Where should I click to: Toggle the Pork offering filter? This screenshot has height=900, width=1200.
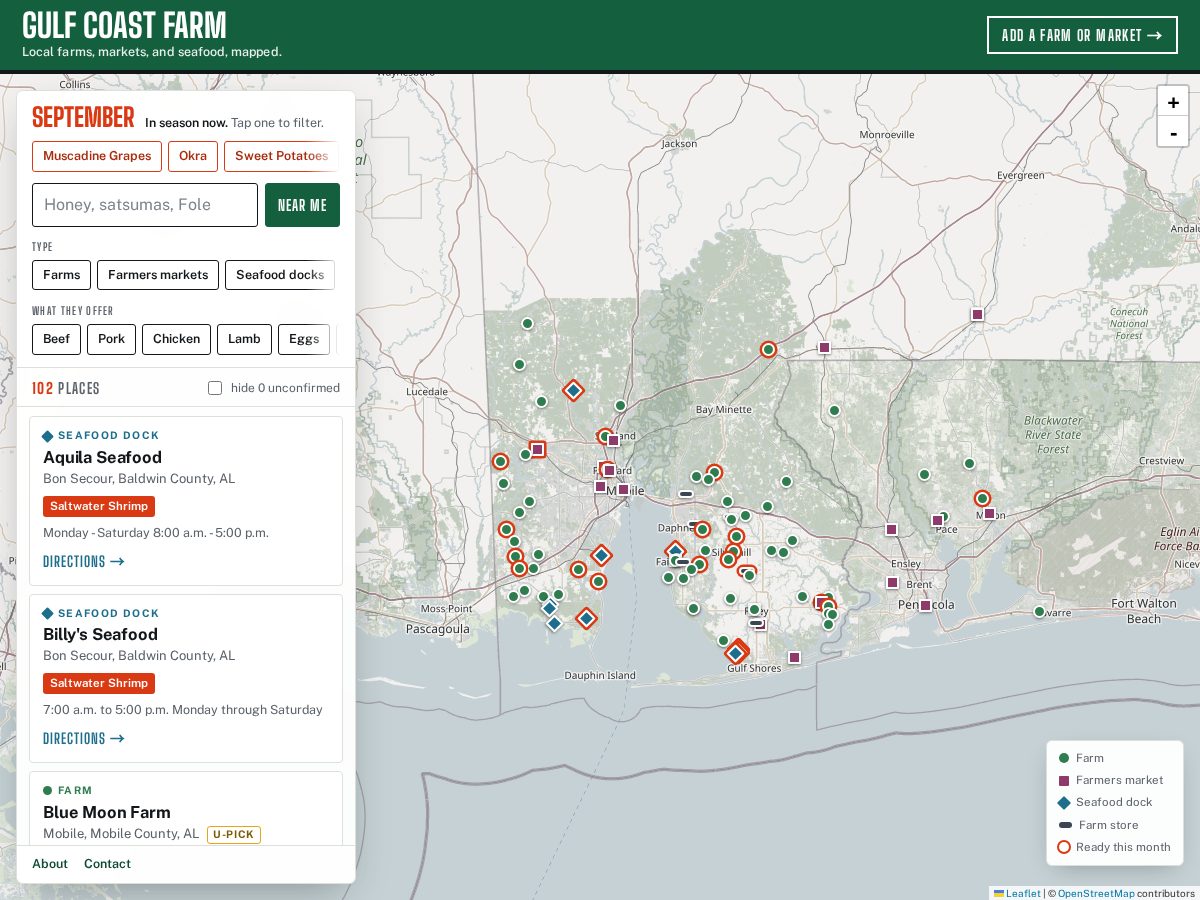pyautogui.click(x=111, y=339)
